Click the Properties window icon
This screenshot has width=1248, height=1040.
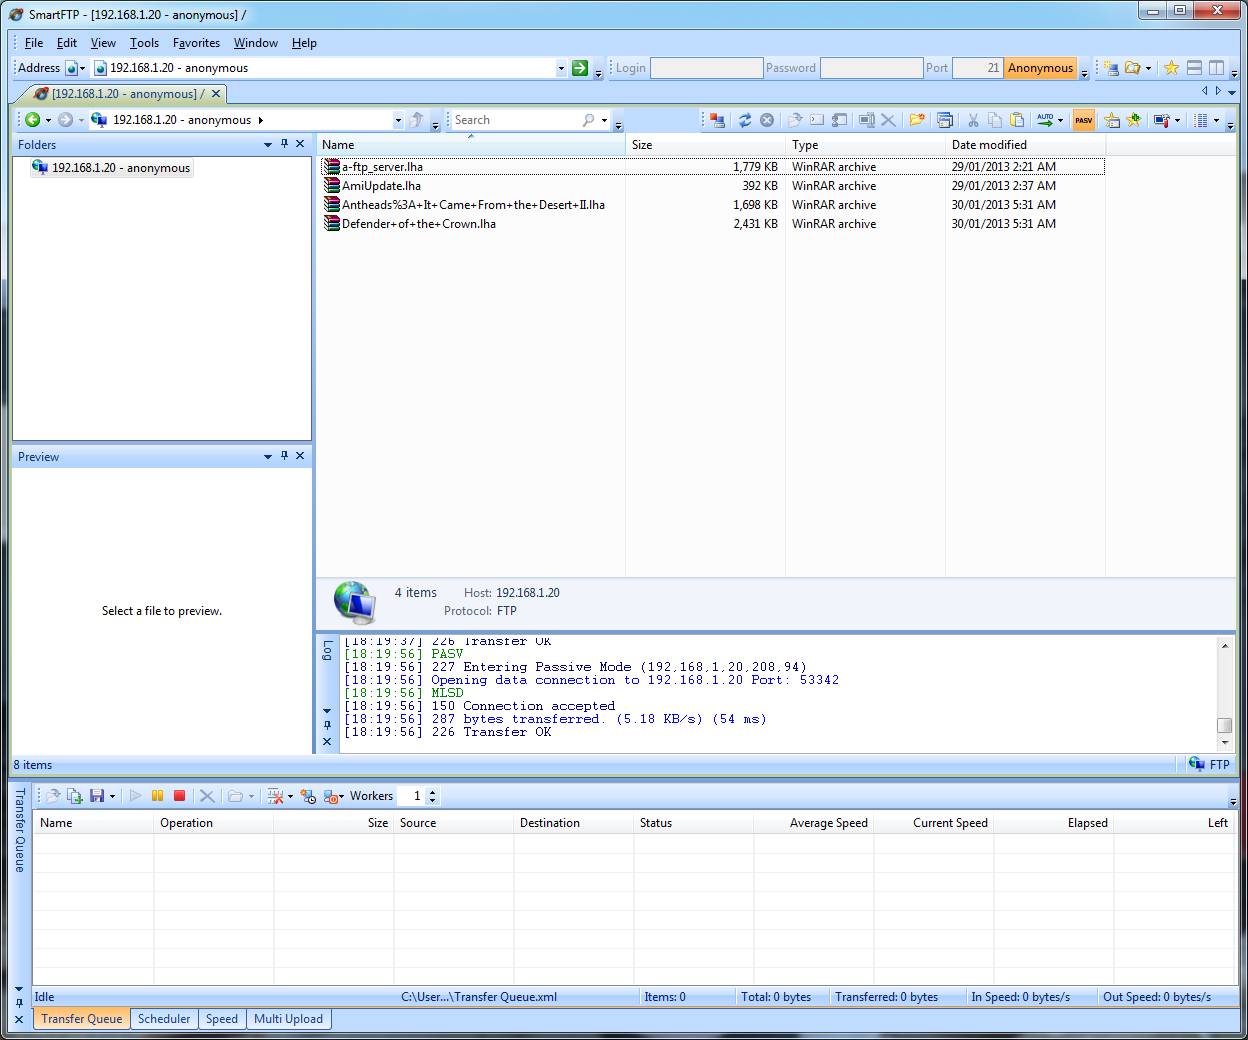[x=945, y=120]
